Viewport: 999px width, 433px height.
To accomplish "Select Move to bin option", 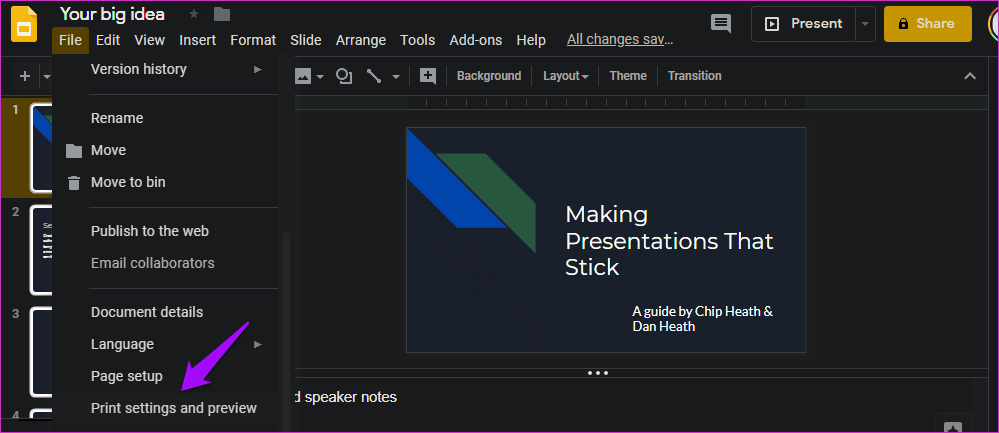I will (x=166, y=182).
